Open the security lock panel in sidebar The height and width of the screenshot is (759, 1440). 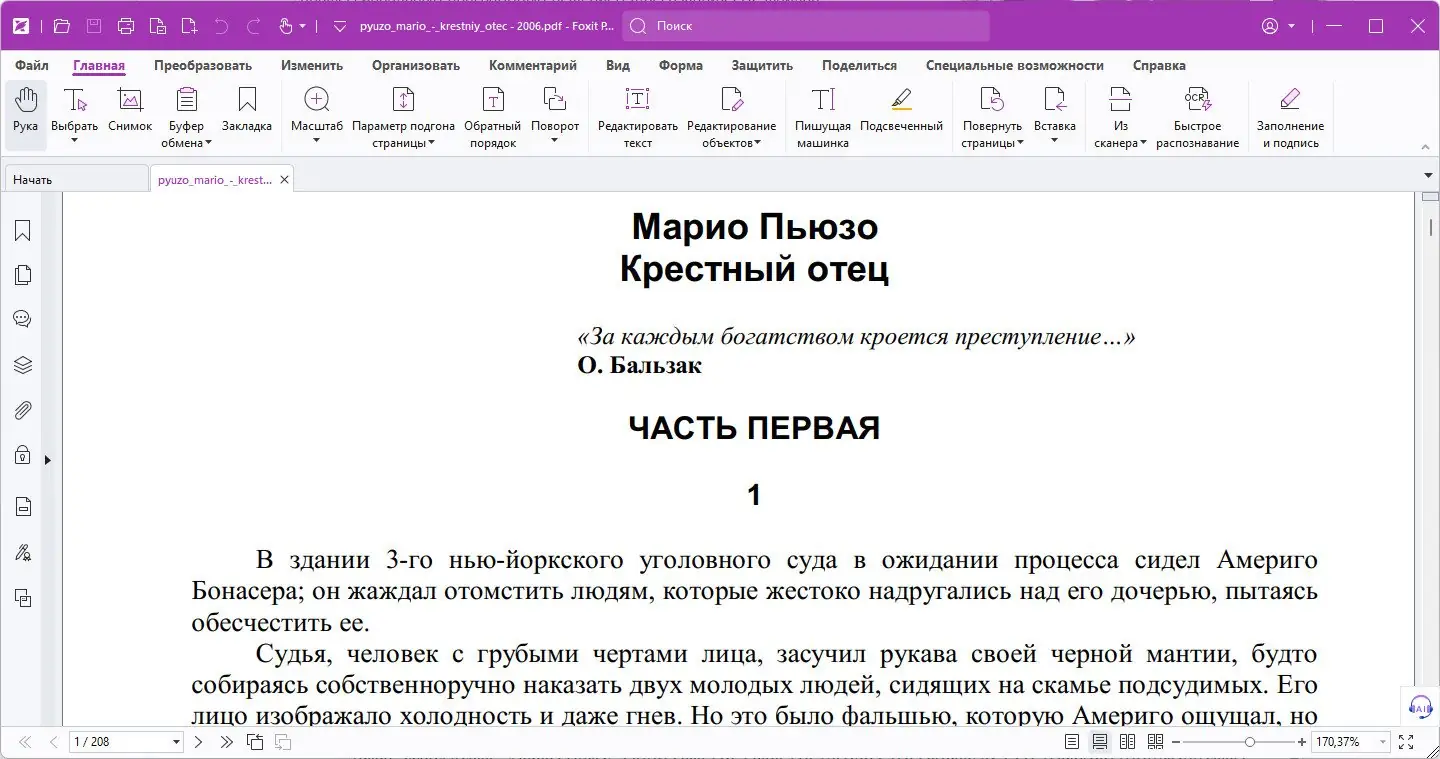(22, 455)
